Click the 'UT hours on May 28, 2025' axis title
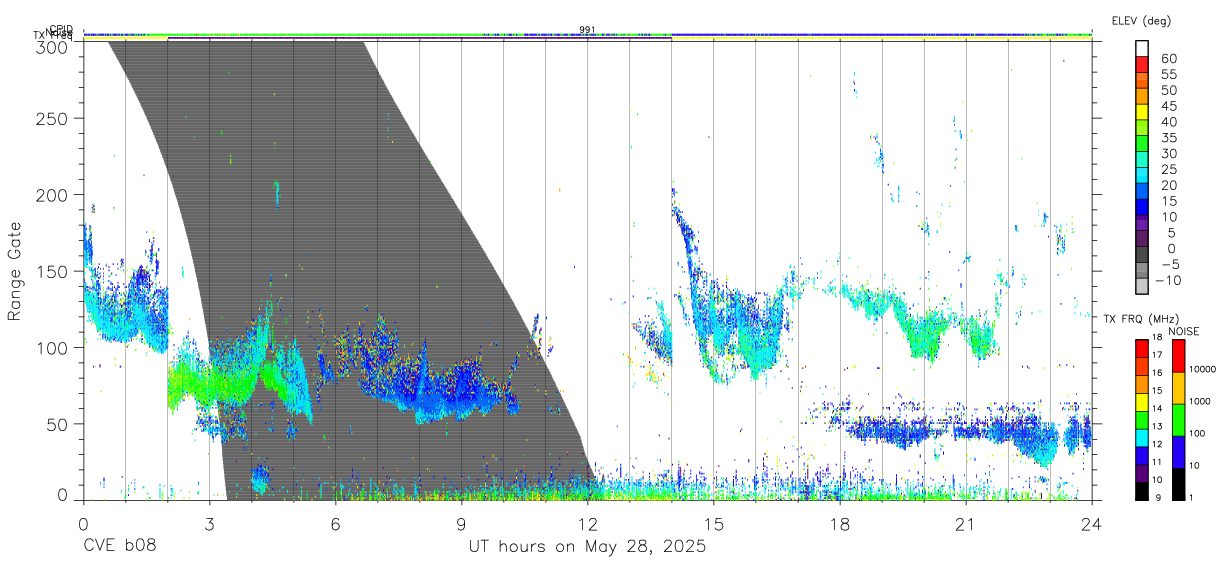Screen dimensions: 1228x567 588,547
